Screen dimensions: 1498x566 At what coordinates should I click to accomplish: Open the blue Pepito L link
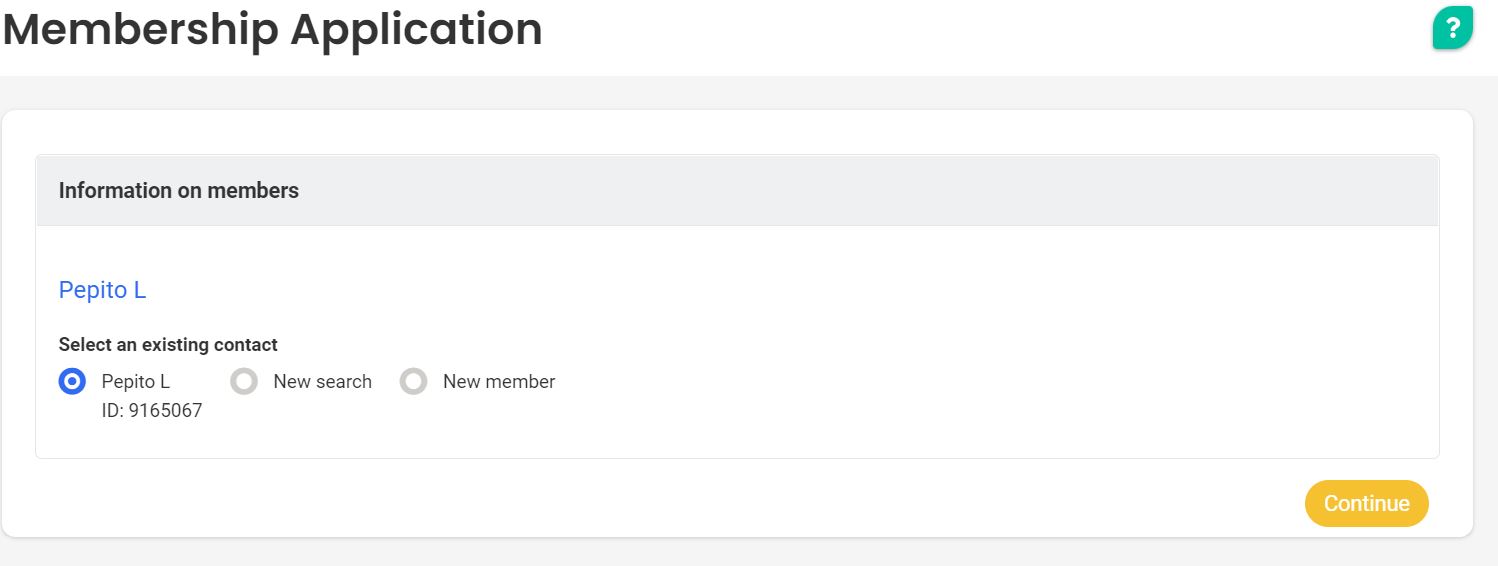click(x=103, y=290)
